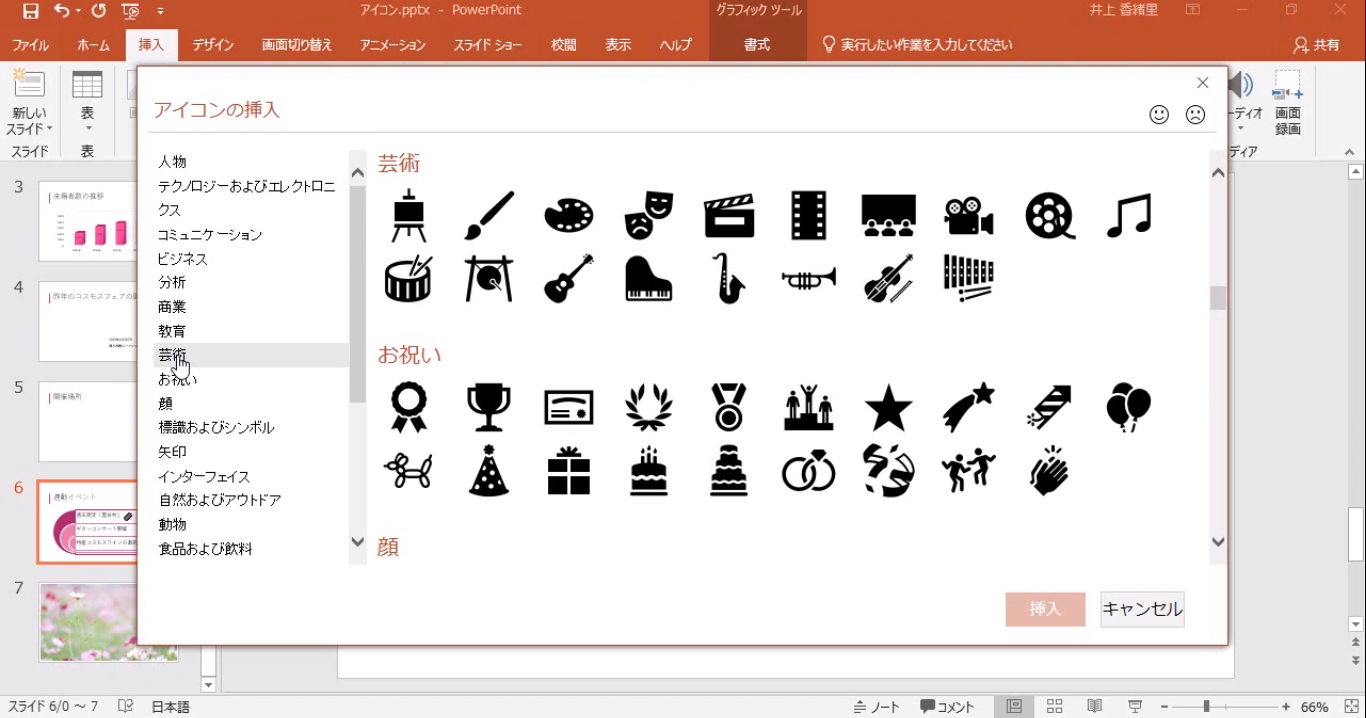
Task: Click the zoom slider handle
Action: [x=1207, y=707]
